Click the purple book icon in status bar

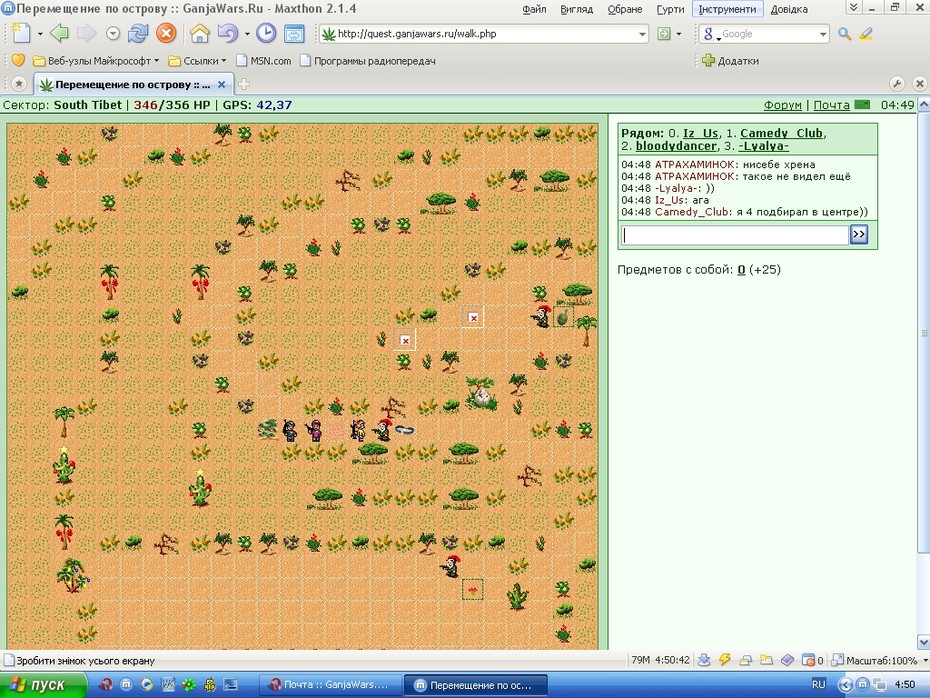coord(787,660)
